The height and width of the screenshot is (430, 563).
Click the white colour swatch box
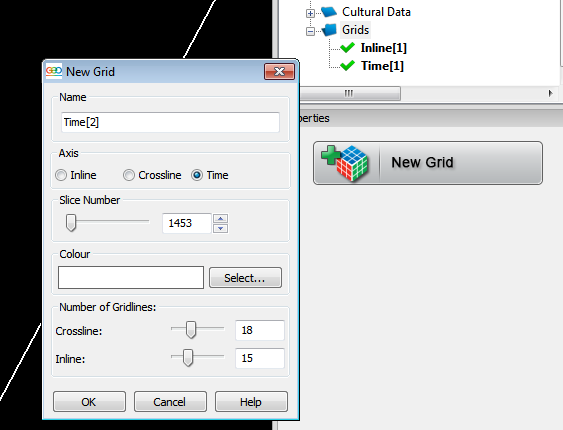(x=131, y=277)
